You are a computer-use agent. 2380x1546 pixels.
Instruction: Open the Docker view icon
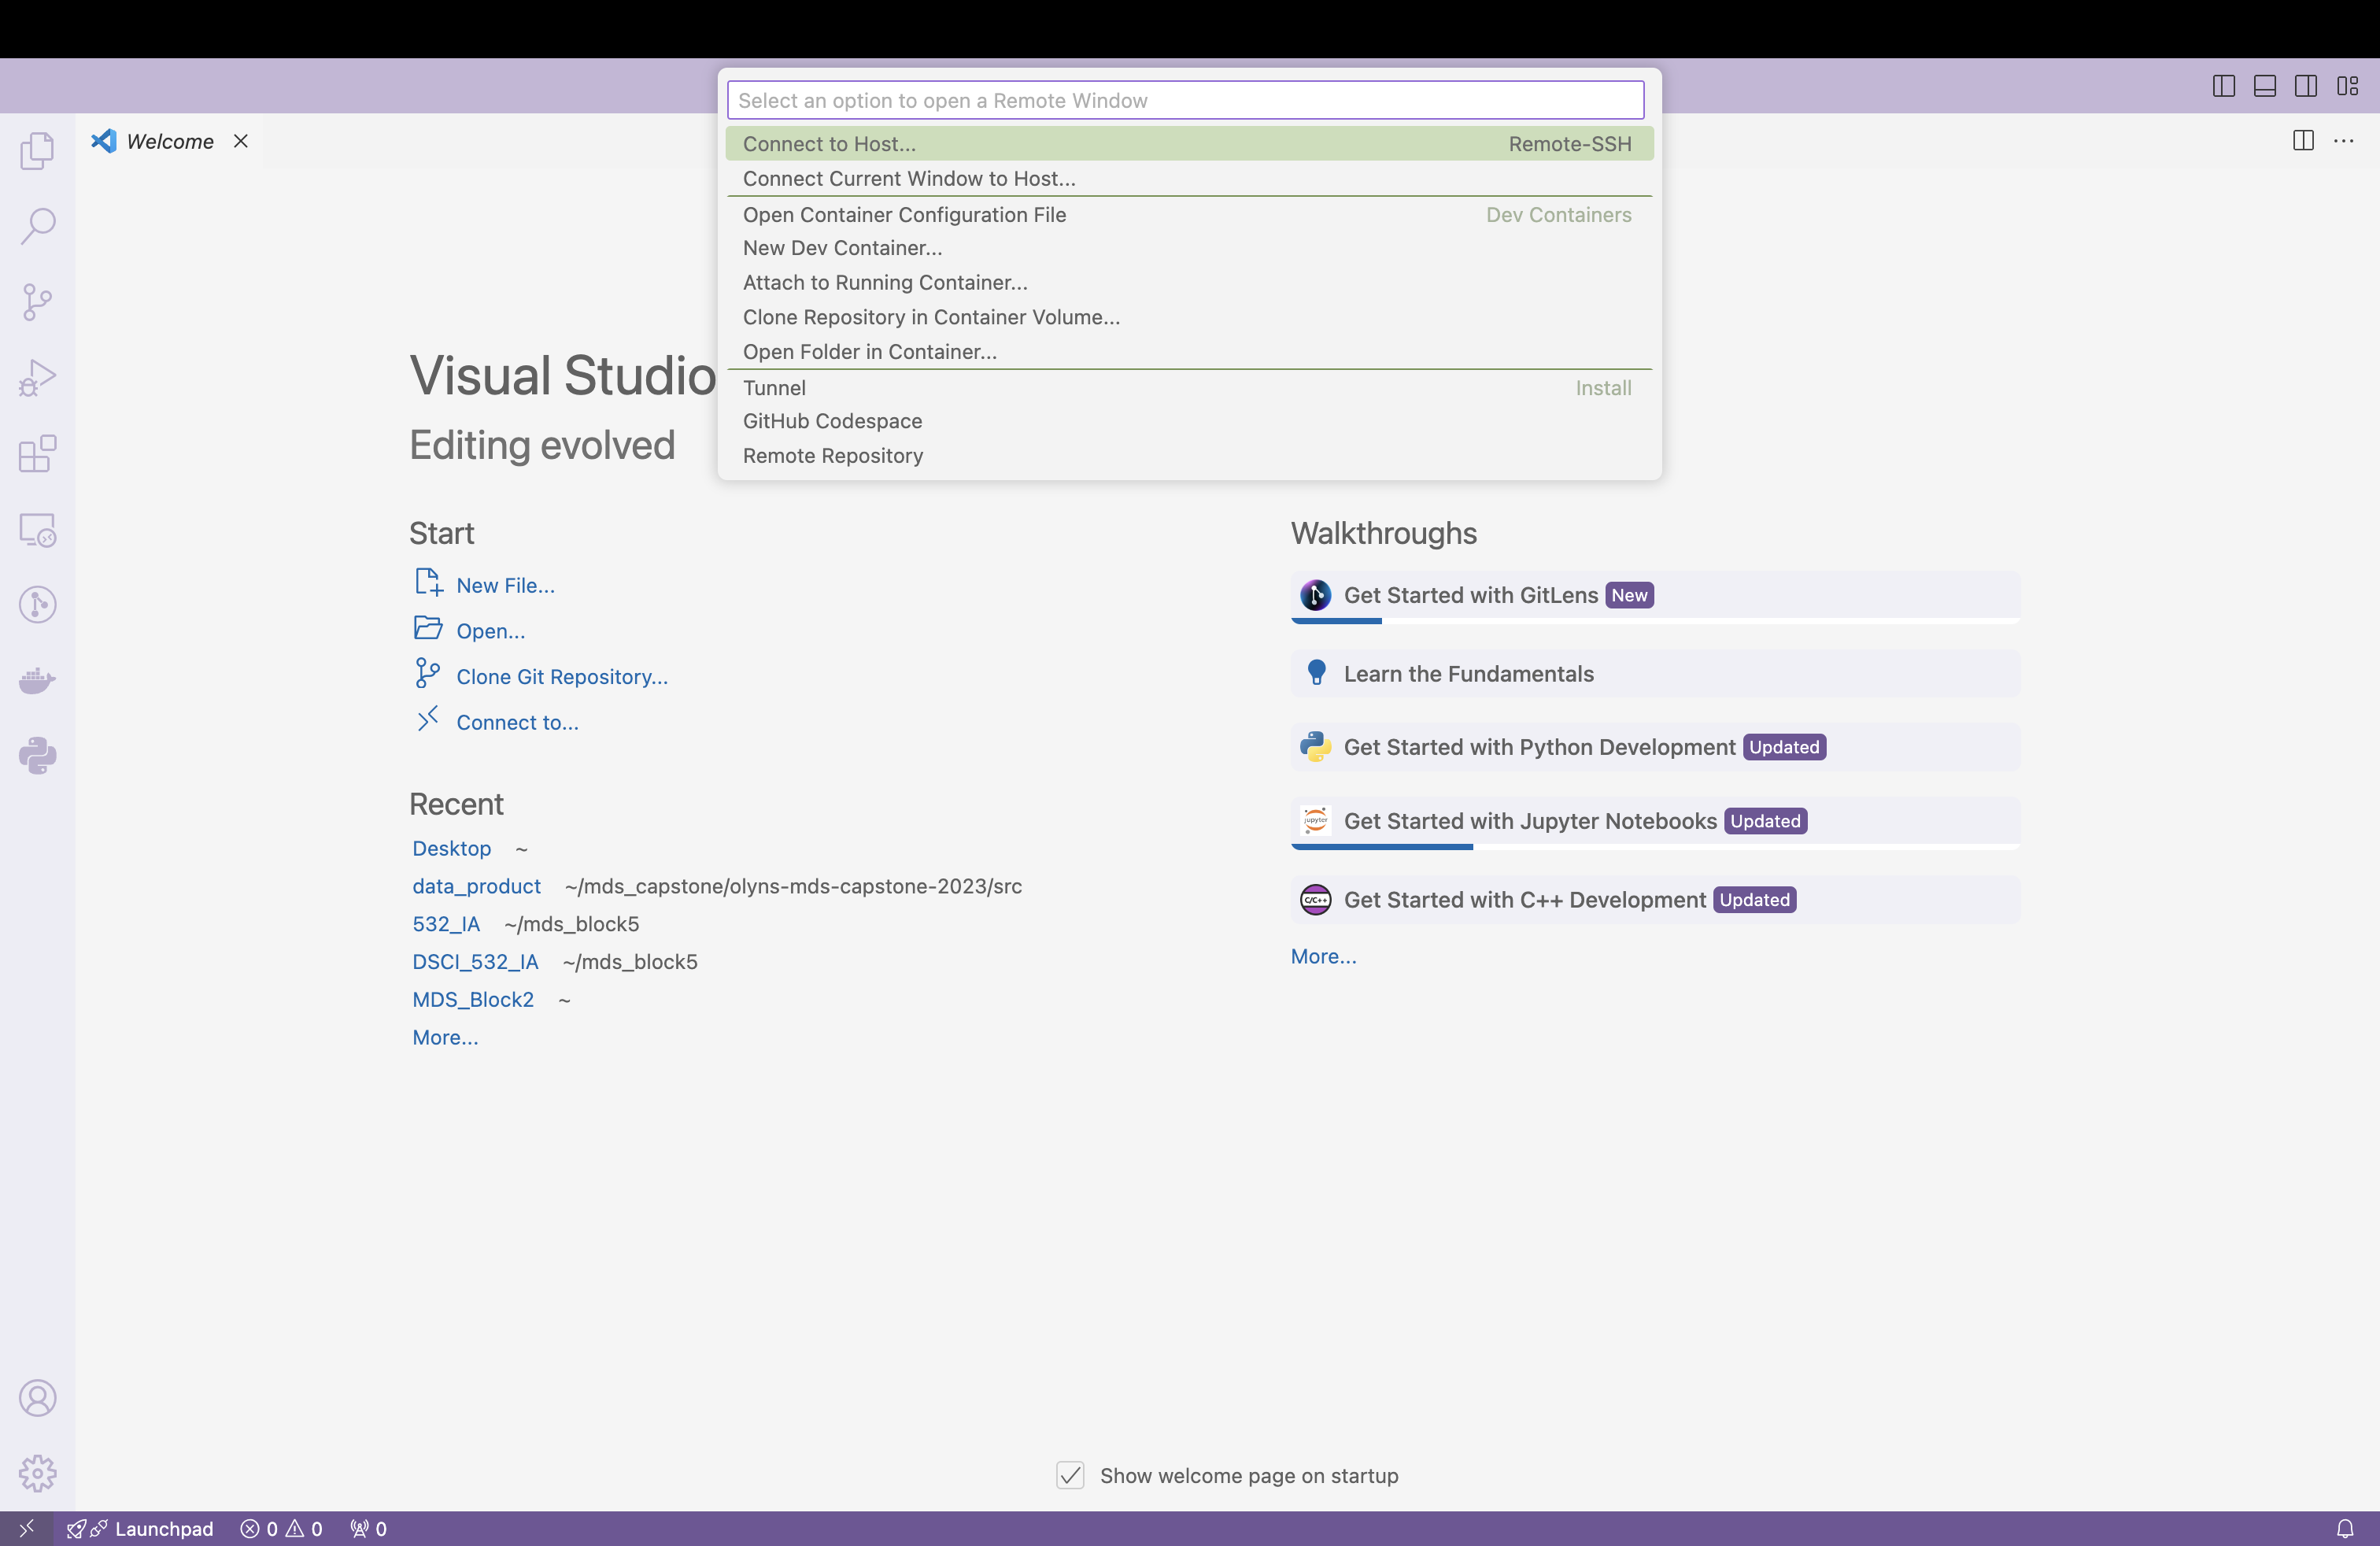tap(37, 681)
